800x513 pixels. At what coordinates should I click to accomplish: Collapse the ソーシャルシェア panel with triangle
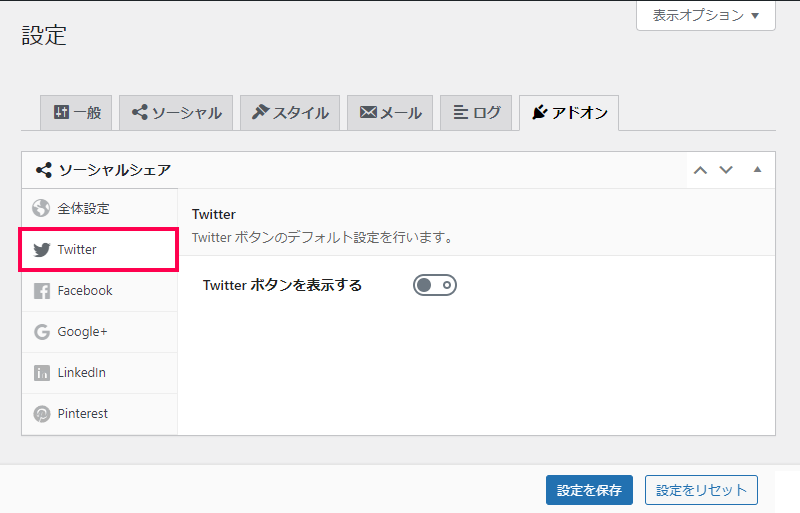757,169
